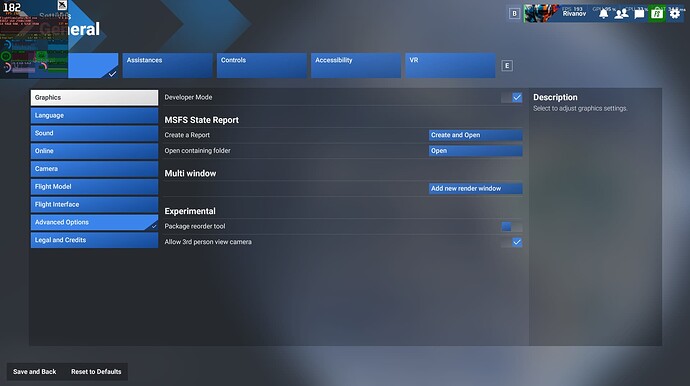The width and height of the screenshot is (690, 386).
Task: Click the MSFS State Report heading
Action: tap(202, 120)
